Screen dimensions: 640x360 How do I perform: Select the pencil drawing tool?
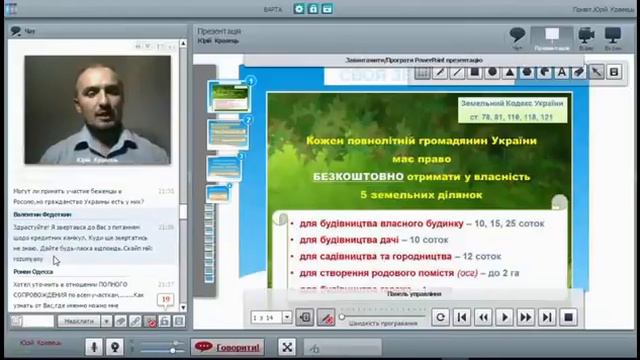440,72
